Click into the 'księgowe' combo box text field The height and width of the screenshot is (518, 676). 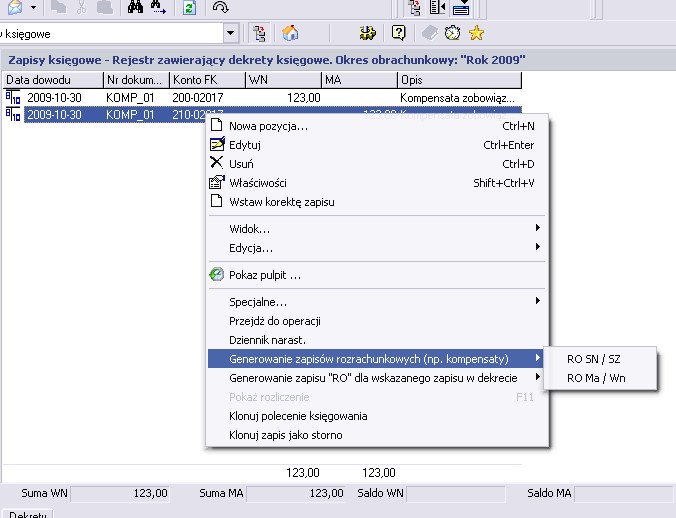[x=111, y=34]
